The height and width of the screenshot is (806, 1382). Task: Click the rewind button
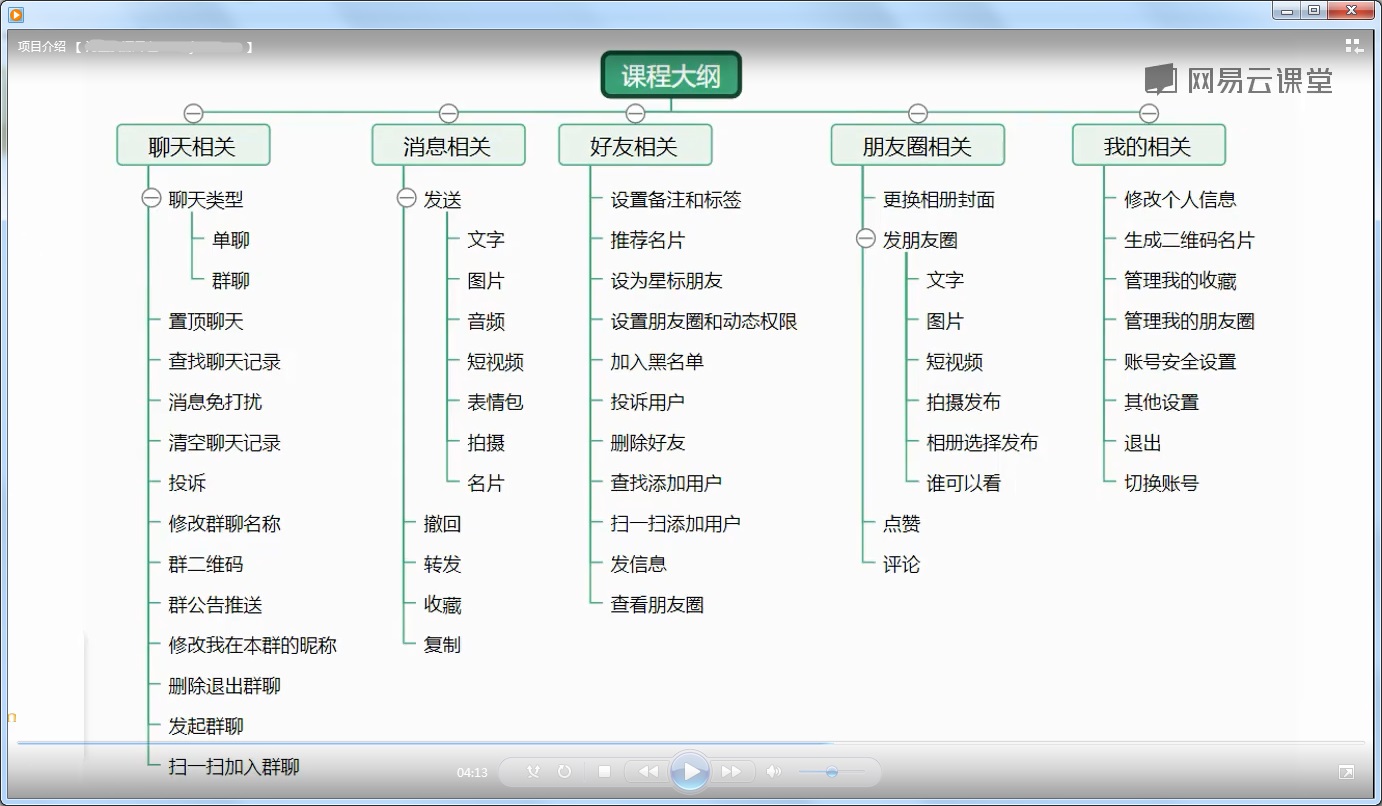click(x=649, y=772)
